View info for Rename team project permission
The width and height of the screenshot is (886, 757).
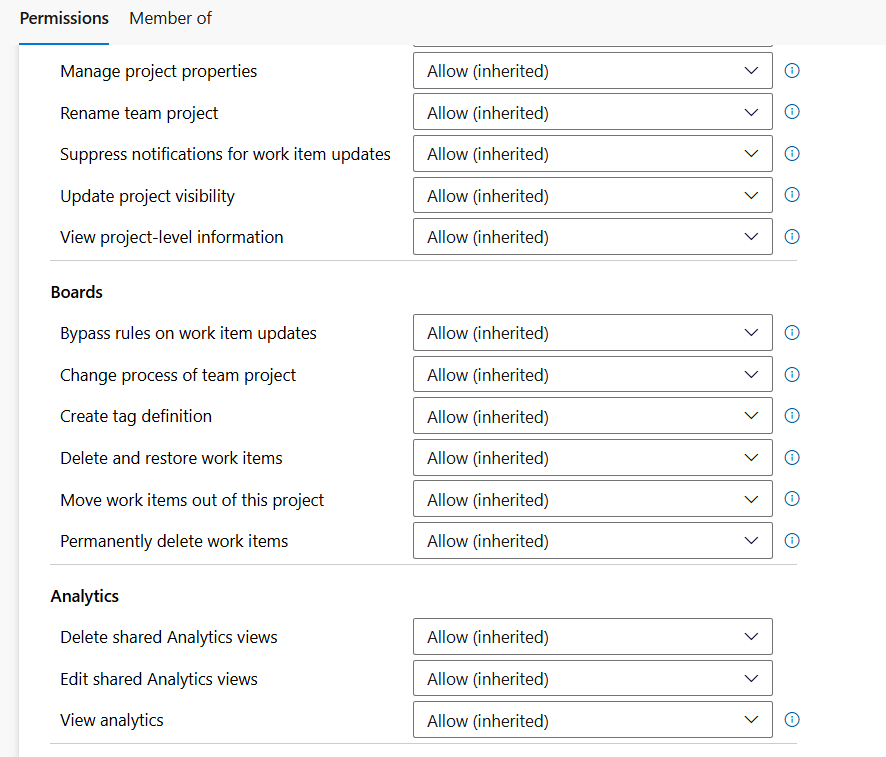click(791, 112)
